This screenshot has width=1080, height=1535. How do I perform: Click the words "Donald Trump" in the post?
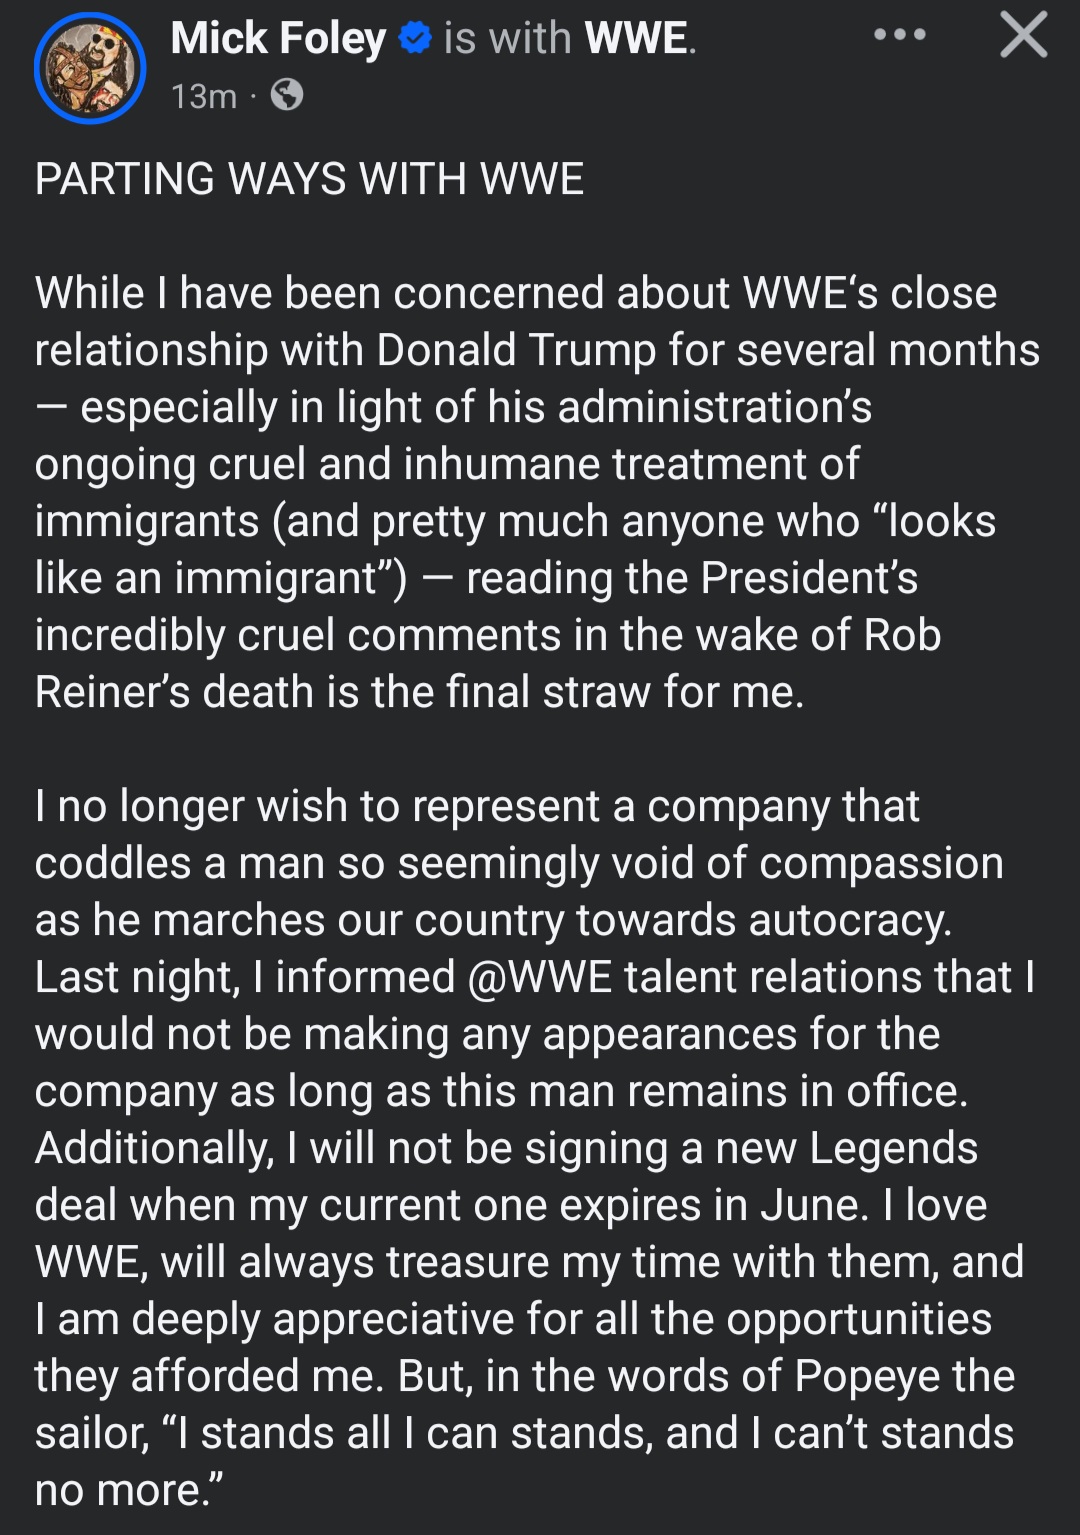(517, 350)
